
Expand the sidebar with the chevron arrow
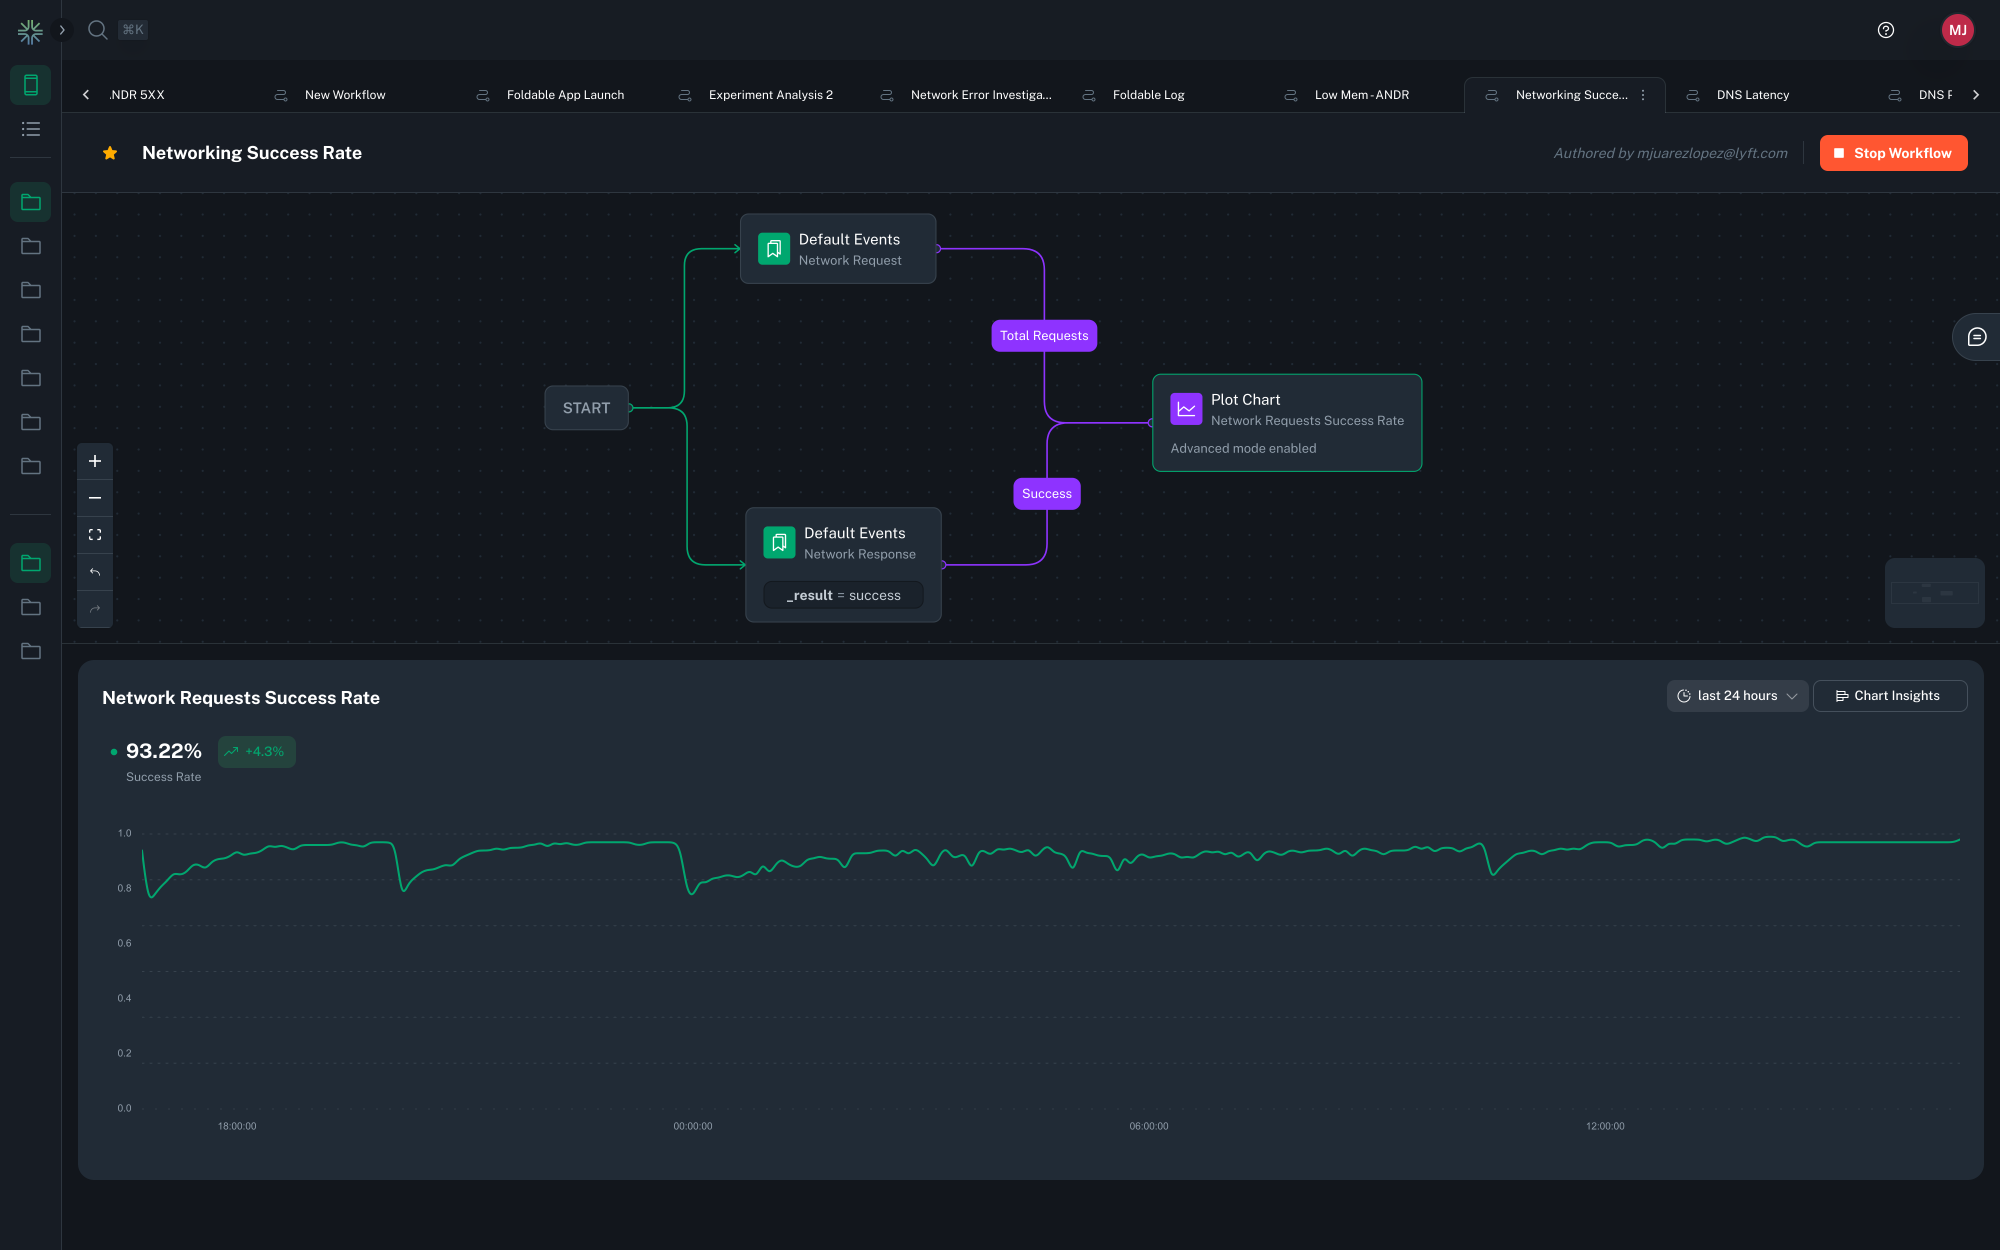pyautogui.click(x=62, y=30)
